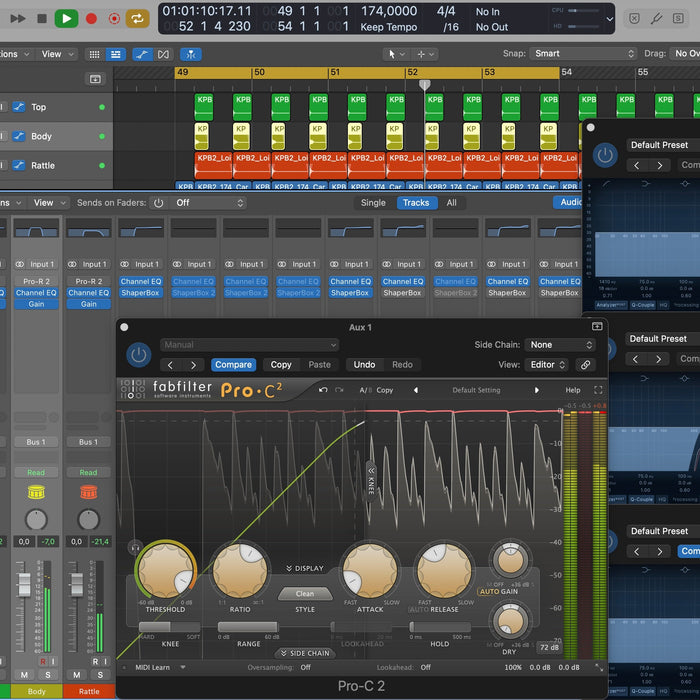Select the Tracks mixer tab

coord(416,203)
